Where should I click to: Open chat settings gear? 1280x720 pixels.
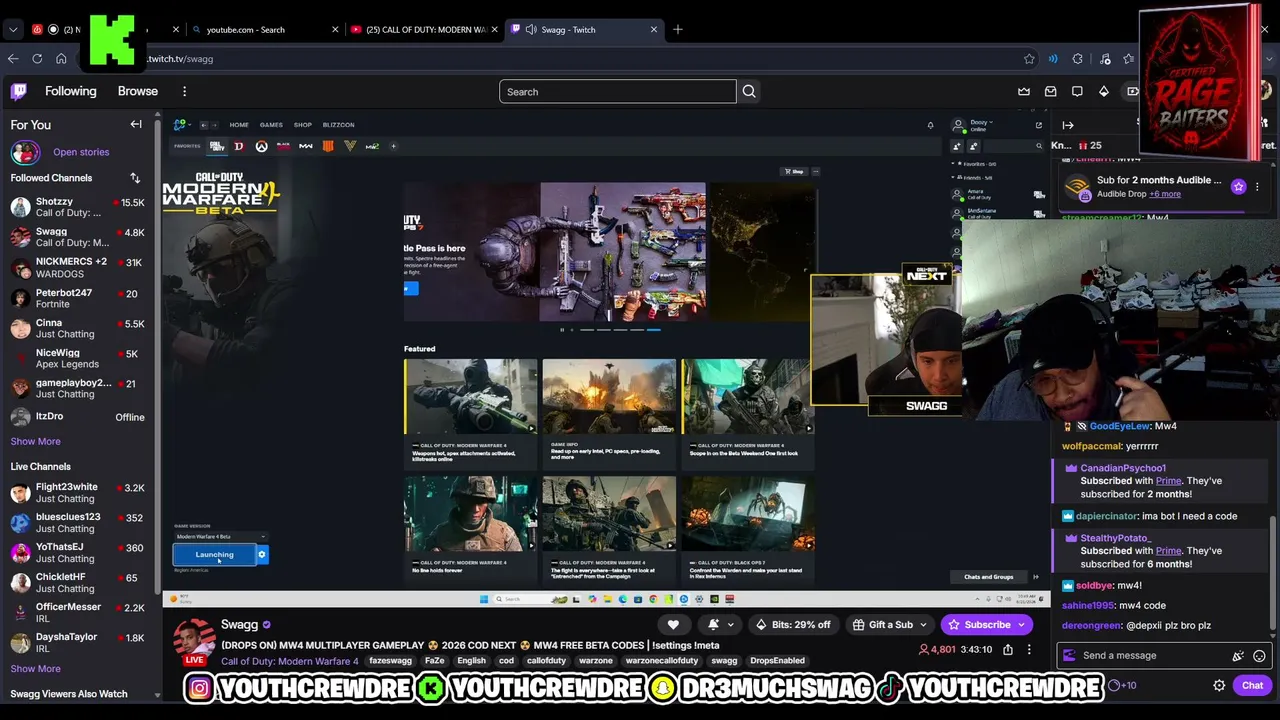coord(1219,686)
